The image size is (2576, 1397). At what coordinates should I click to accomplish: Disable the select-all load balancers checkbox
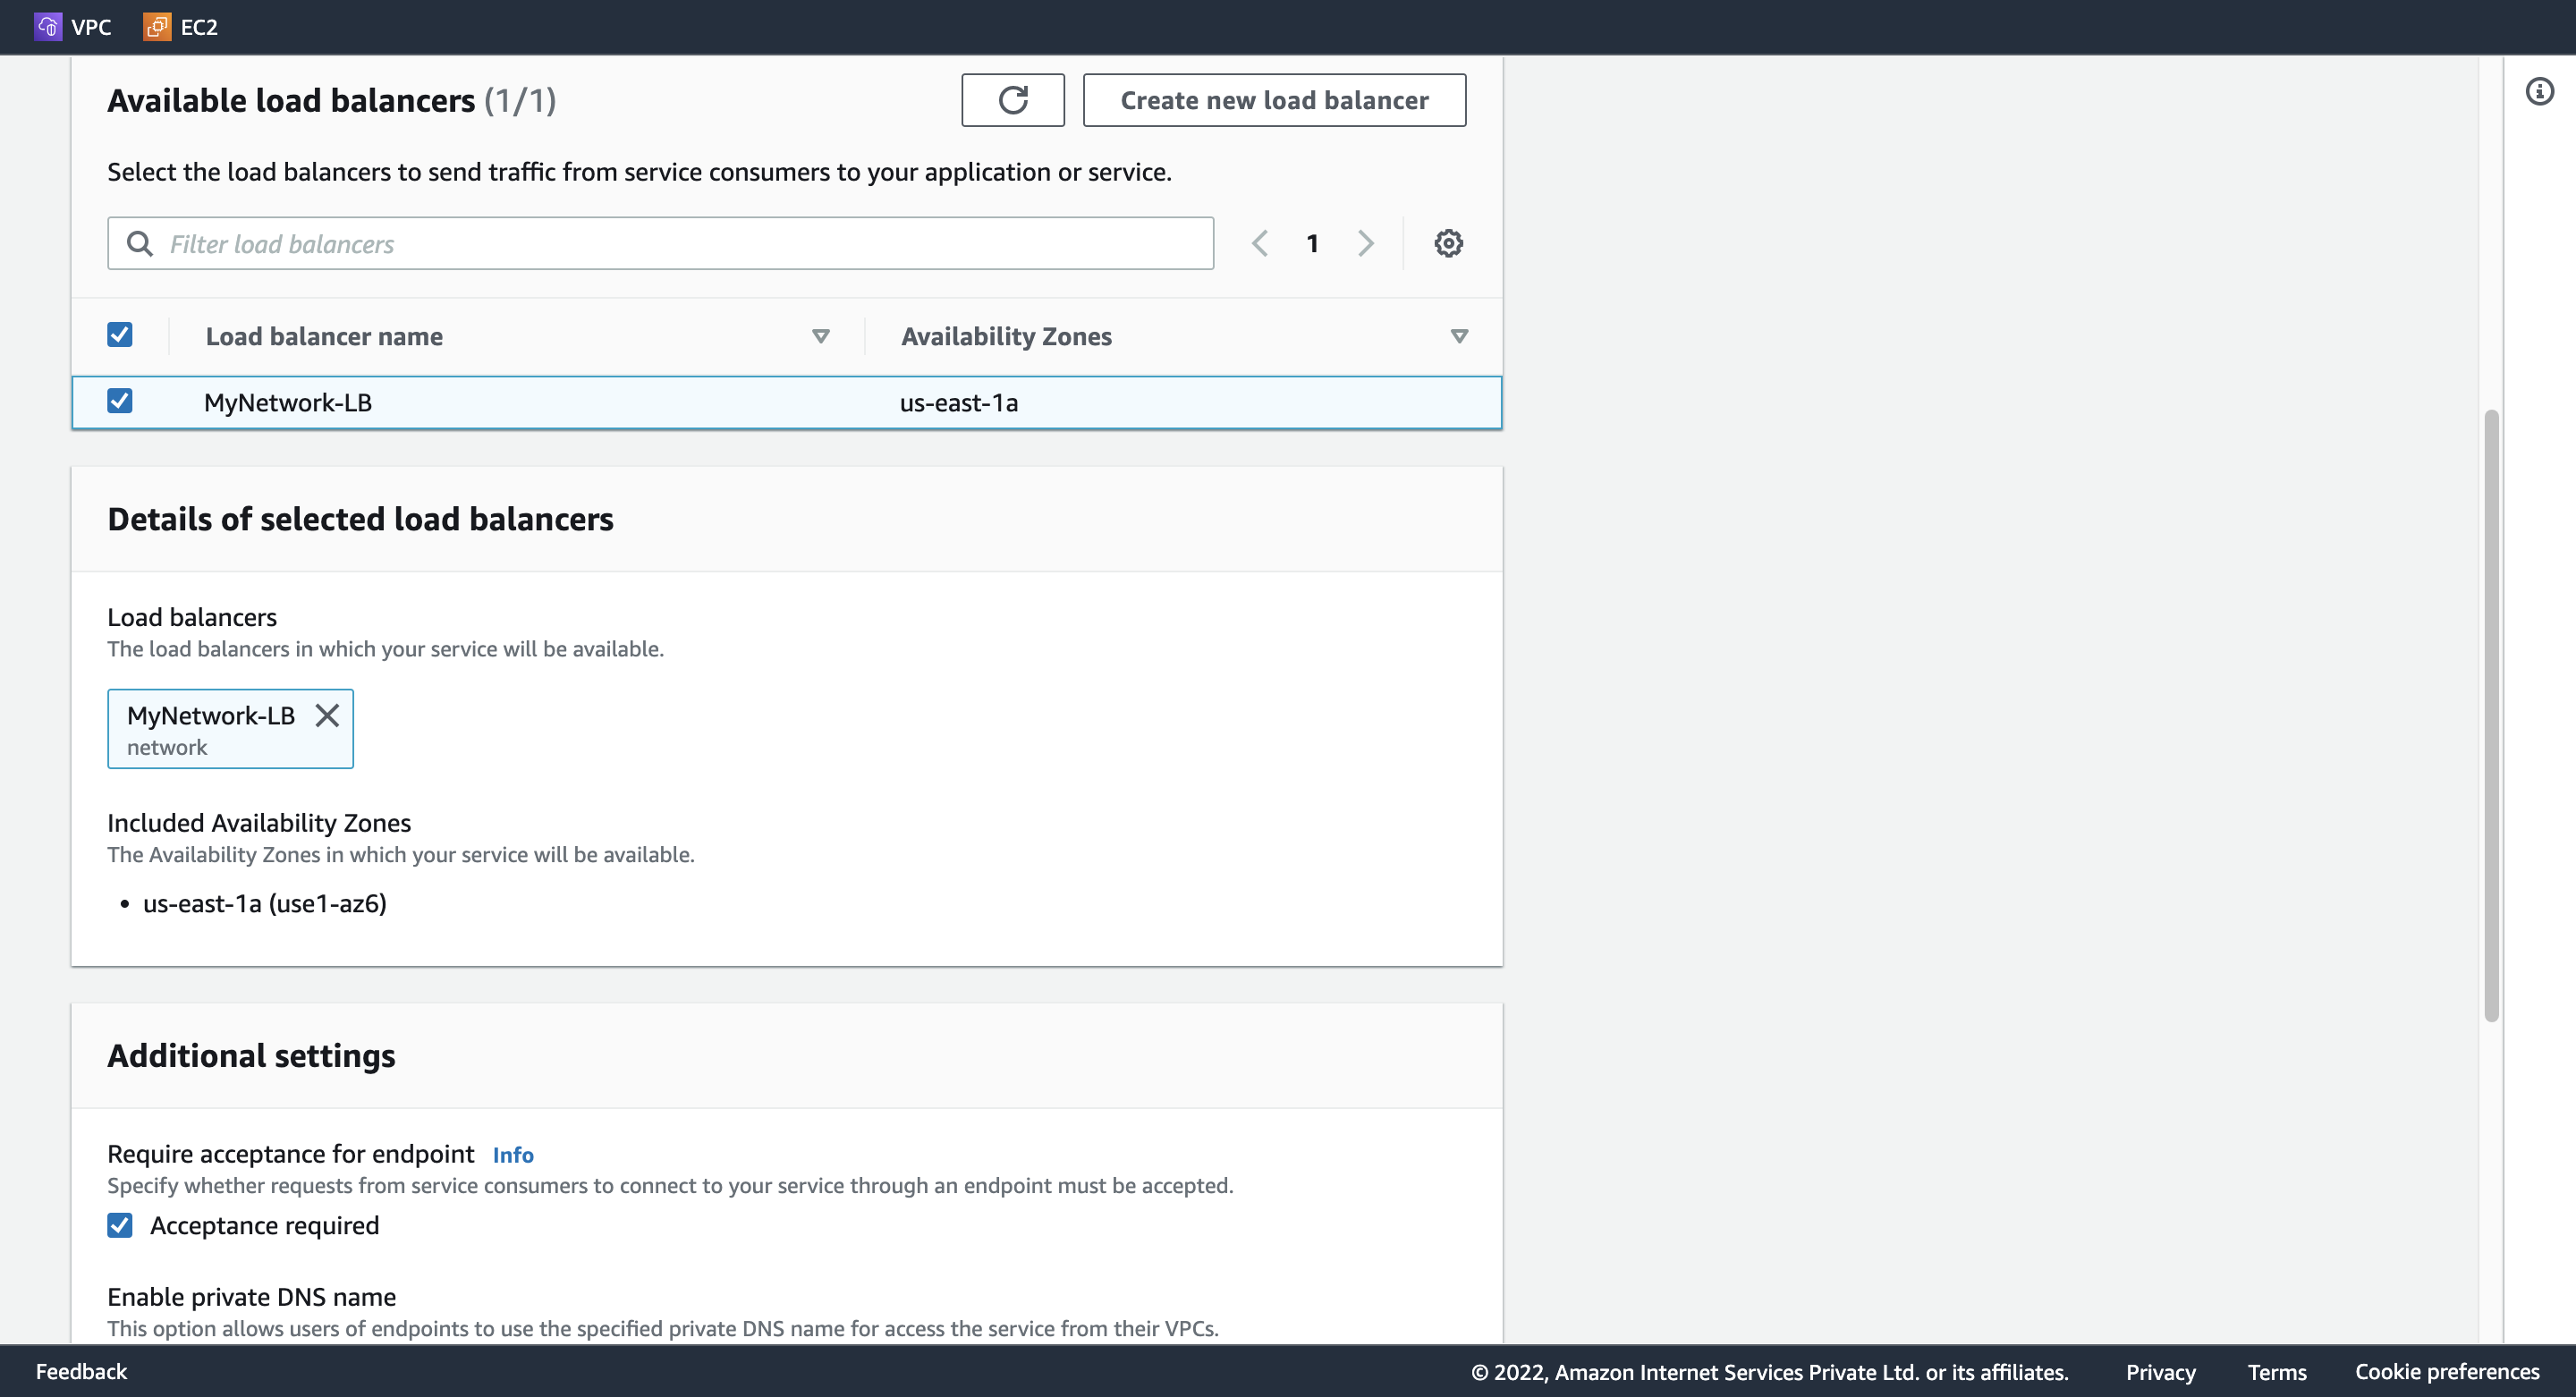click(121, 335)
